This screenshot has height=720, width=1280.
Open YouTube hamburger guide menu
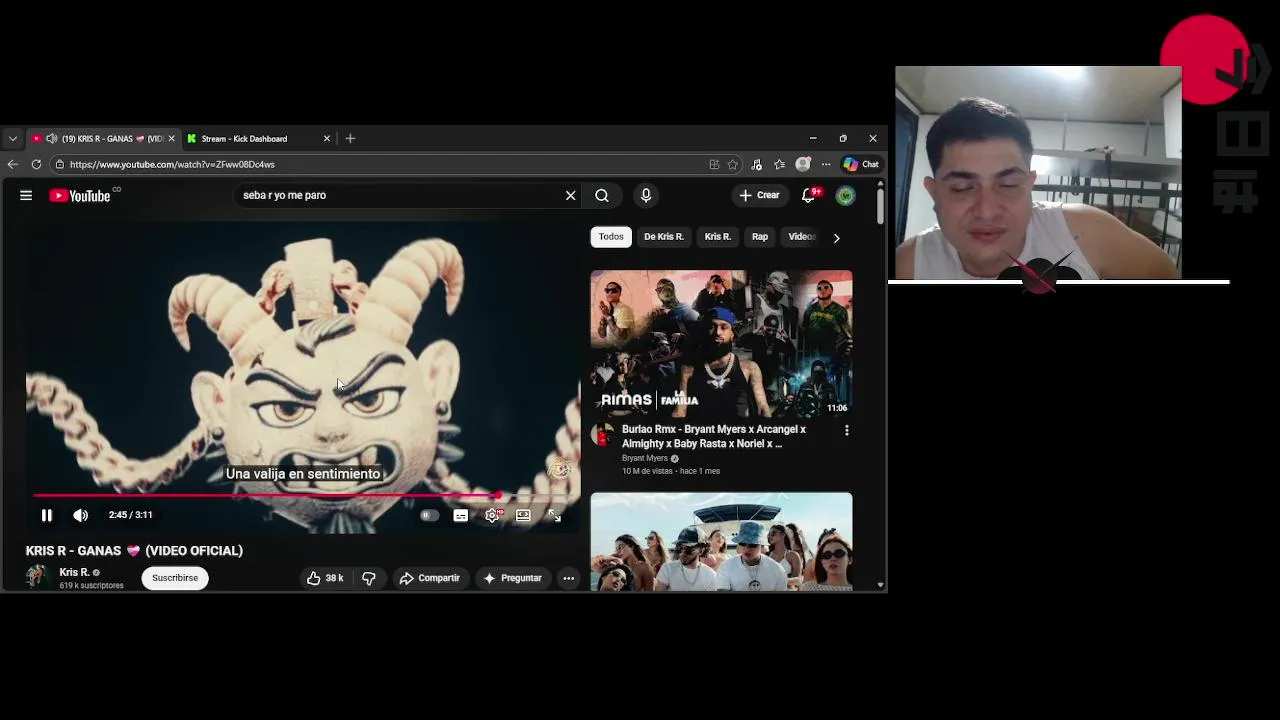[26, 195]
